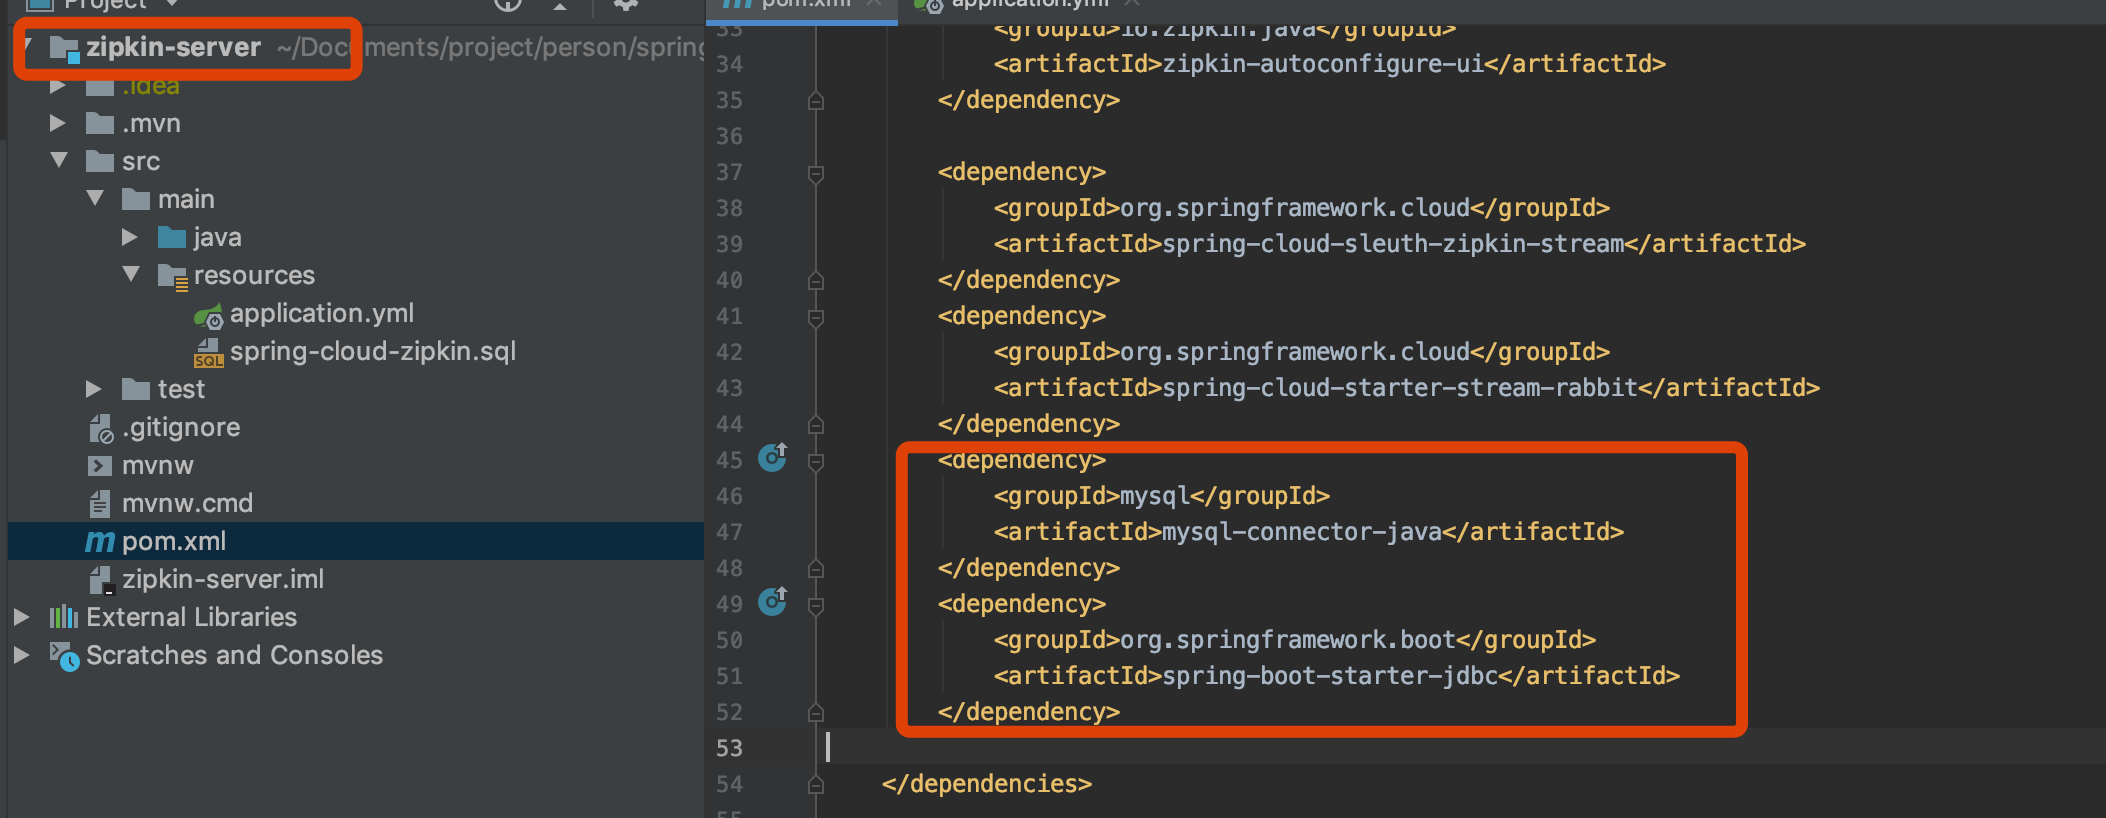Image resolution: width=2106 pixels, height=818 pixels.
Task: Fold the mysql dependency block at line 45
Action: 816,462
